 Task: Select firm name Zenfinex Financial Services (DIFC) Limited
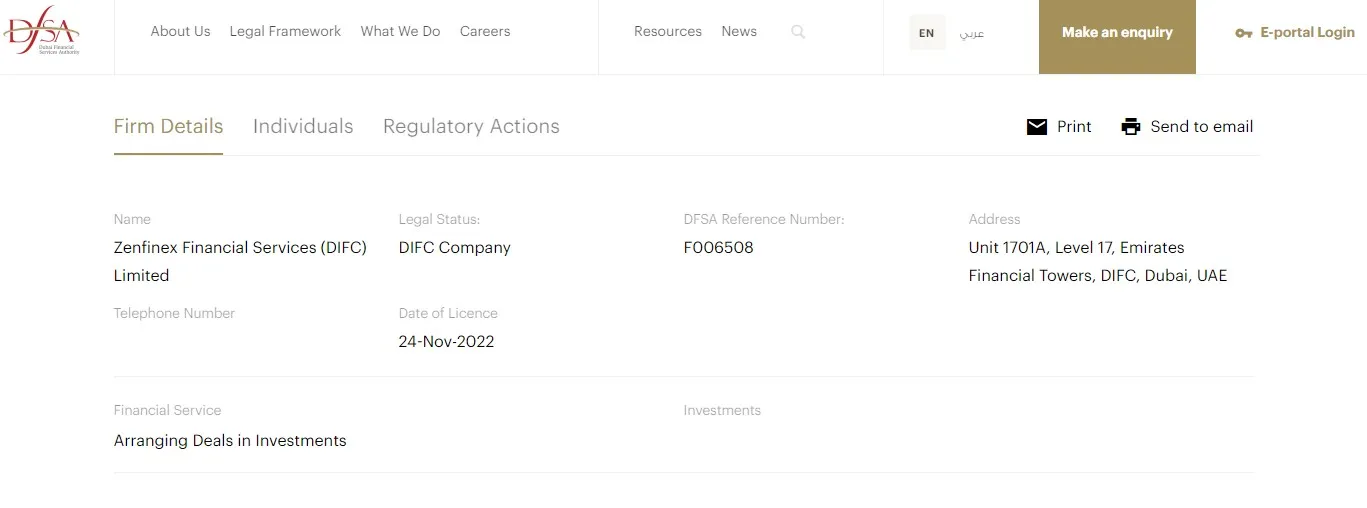click(240, 261)
